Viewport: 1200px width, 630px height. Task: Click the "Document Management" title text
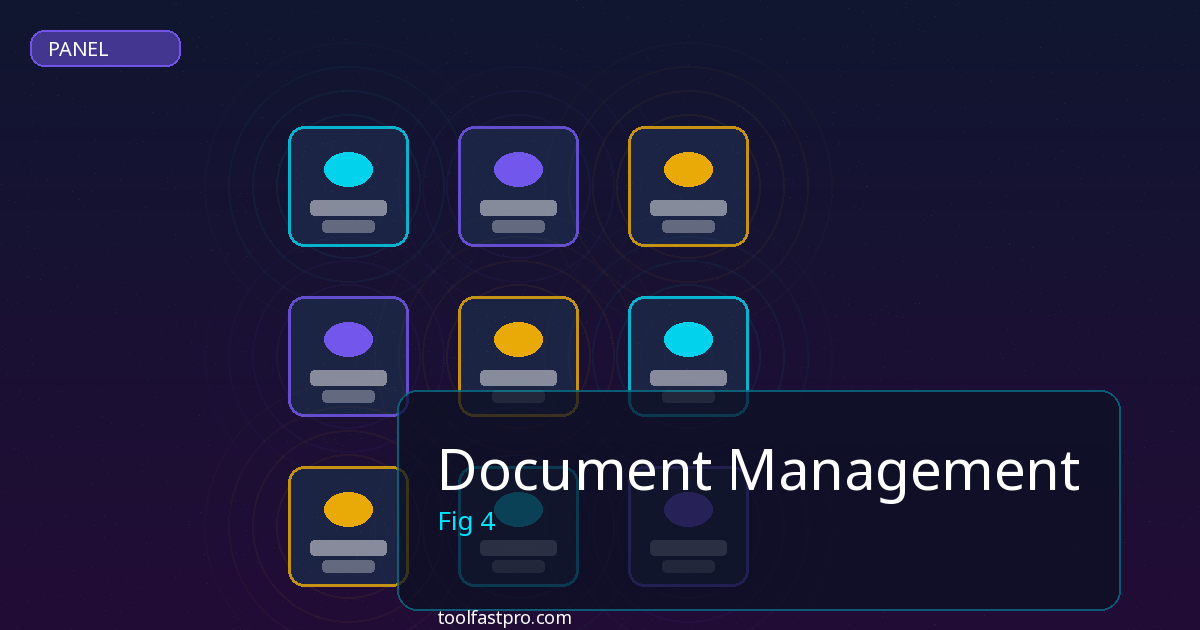point(759,470)
